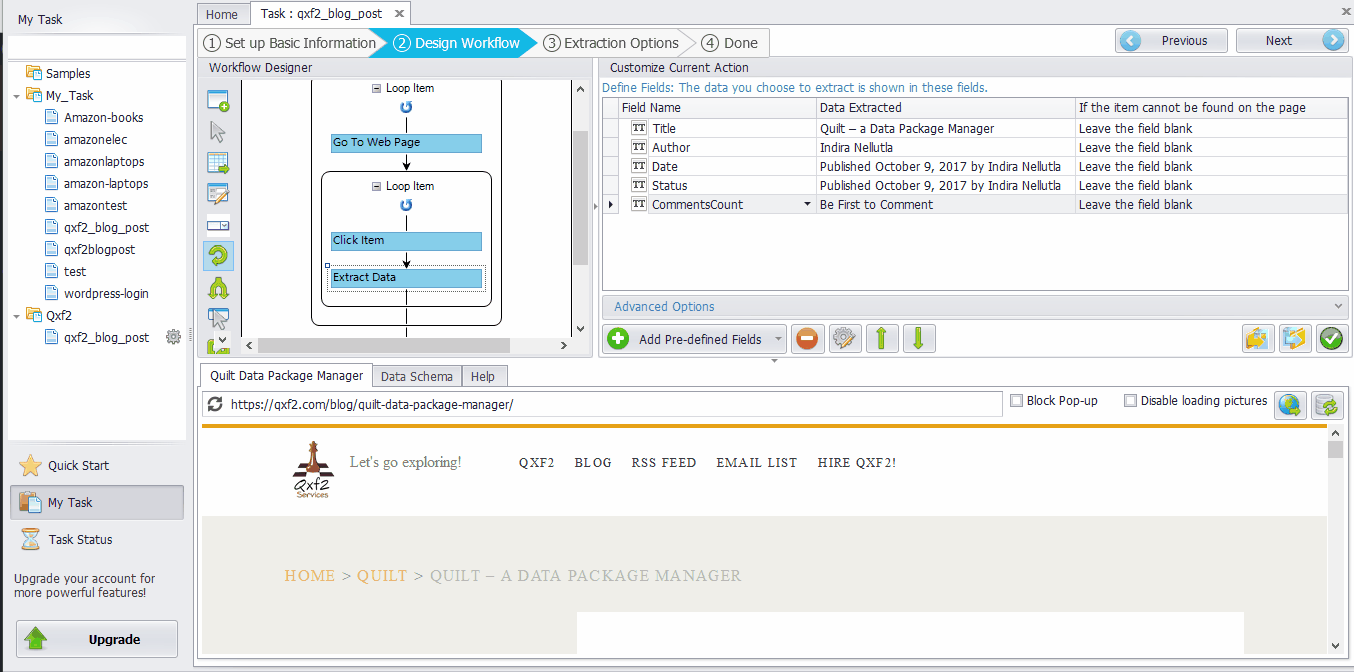Select the Data Schema tab
The image size is (1354, 672).
(x=417, y=376)
